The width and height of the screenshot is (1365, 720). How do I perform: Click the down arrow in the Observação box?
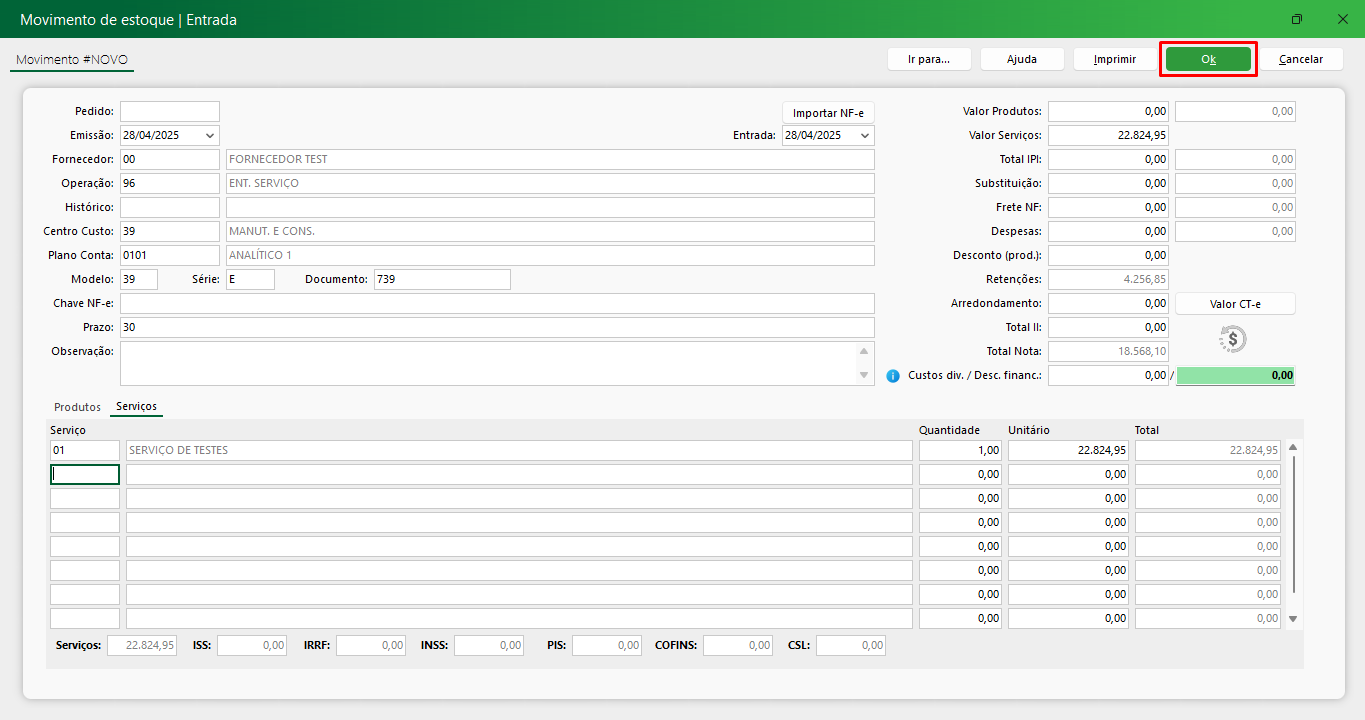point(864,376)
